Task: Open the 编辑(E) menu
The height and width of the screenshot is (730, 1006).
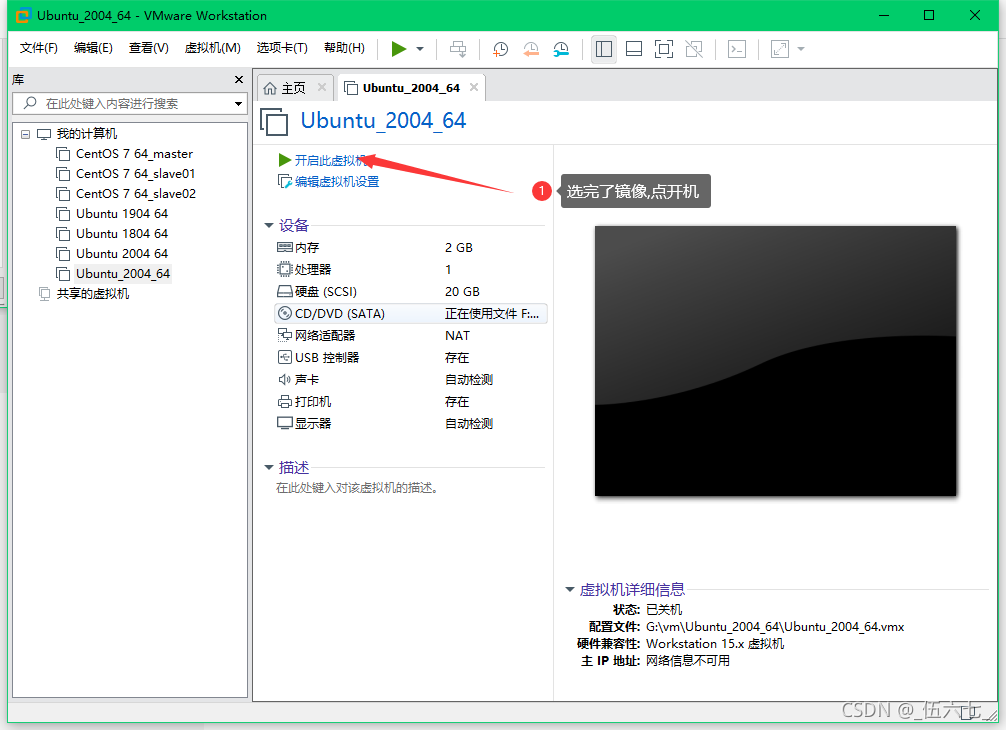Action: [93, 48]
